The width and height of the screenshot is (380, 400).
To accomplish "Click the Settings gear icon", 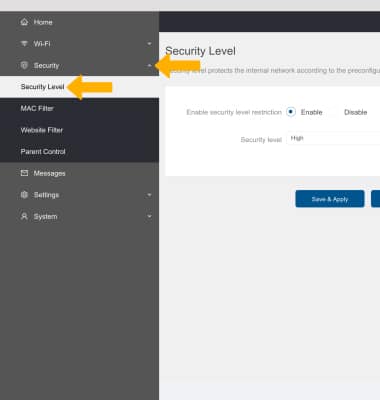I will tap(24, 195).
